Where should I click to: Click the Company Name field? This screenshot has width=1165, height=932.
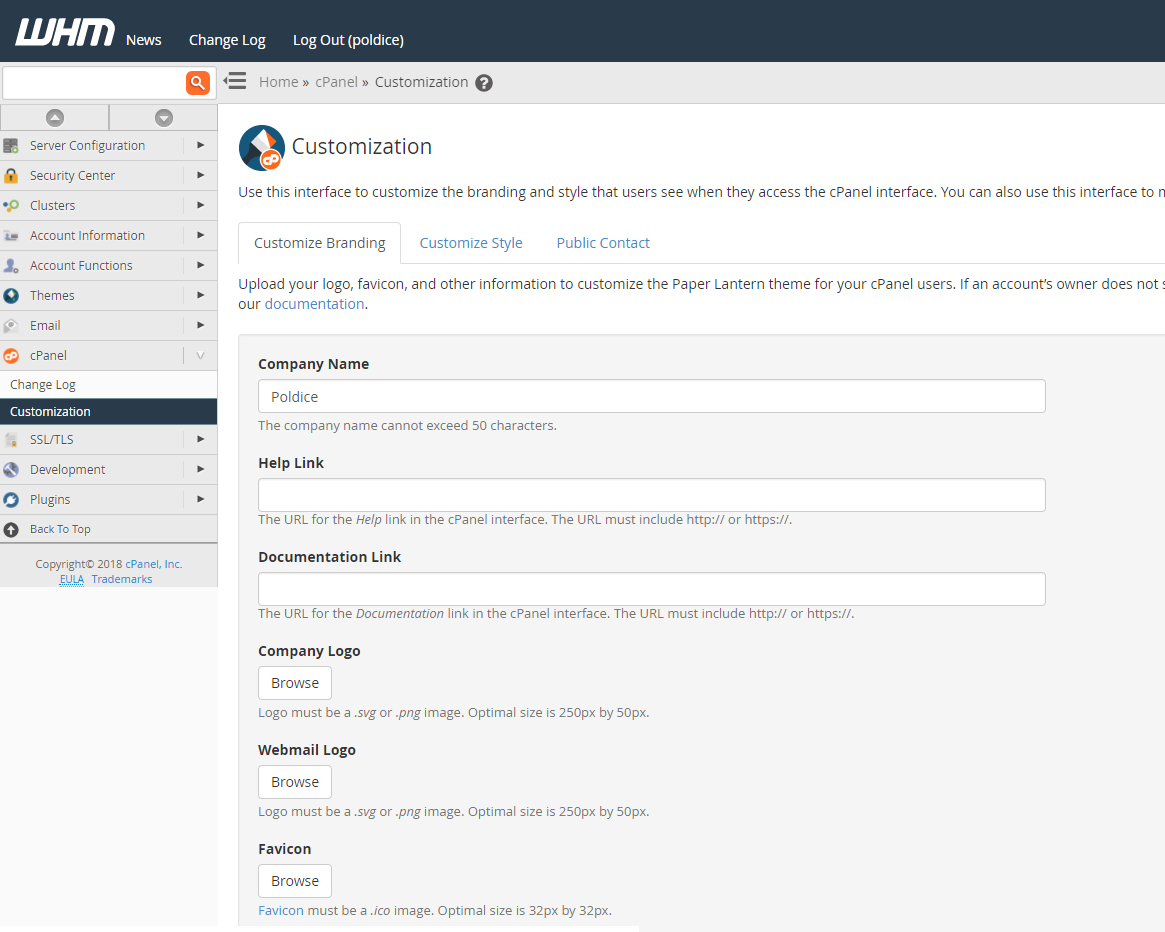(x=652, y=396)
